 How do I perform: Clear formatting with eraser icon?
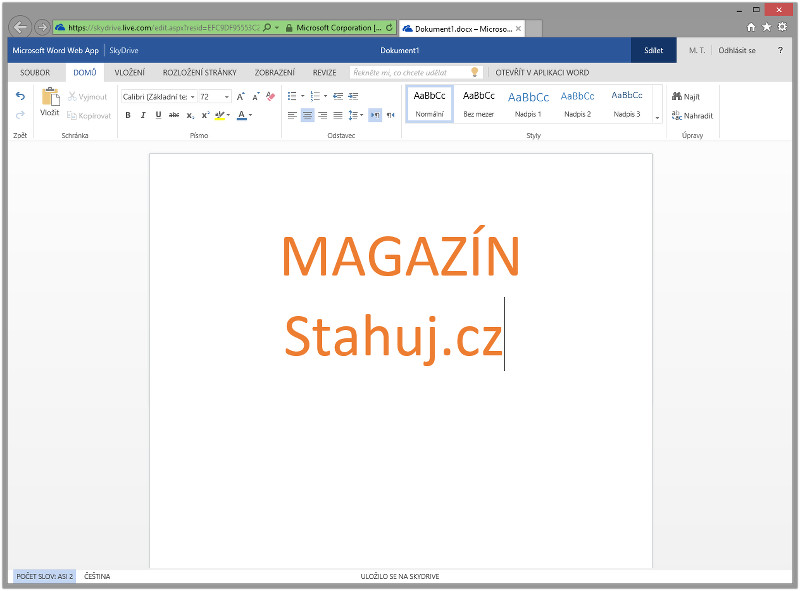[x=270, y=96]
